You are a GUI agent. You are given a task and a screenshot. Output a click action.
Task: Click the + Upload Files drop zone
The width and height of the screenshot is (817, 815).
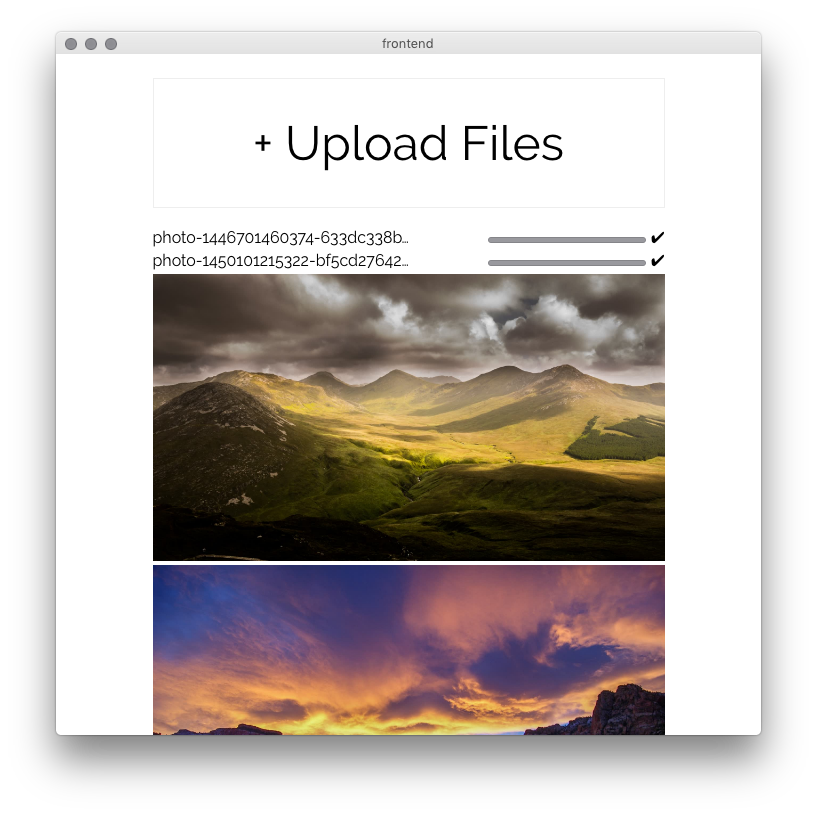(408, 143)
